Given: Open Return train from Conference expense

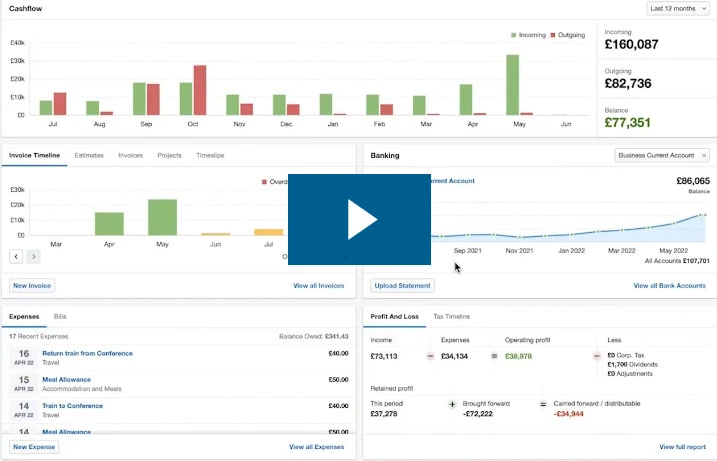Looking at the screenshot, I should pos(87,354).
